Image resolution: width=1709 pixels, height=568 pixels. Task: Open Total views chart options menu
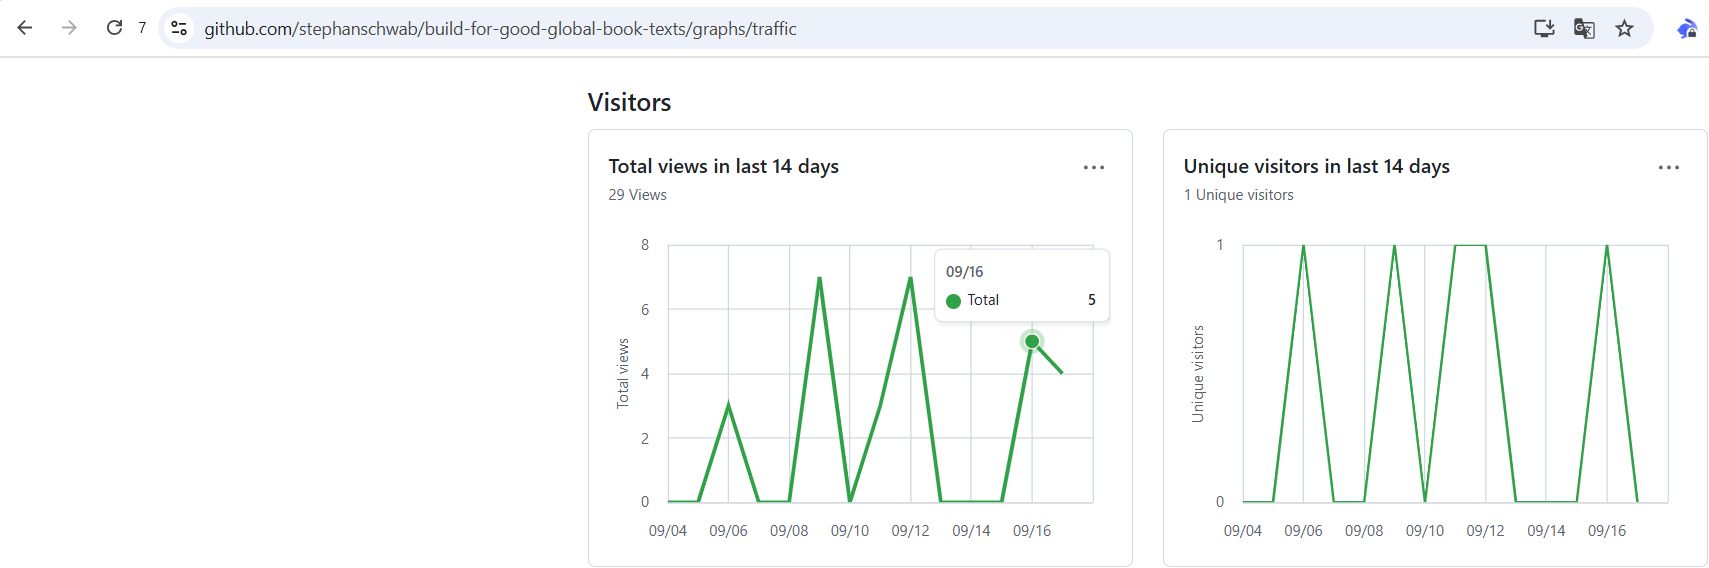click(x=1094, y=167)
